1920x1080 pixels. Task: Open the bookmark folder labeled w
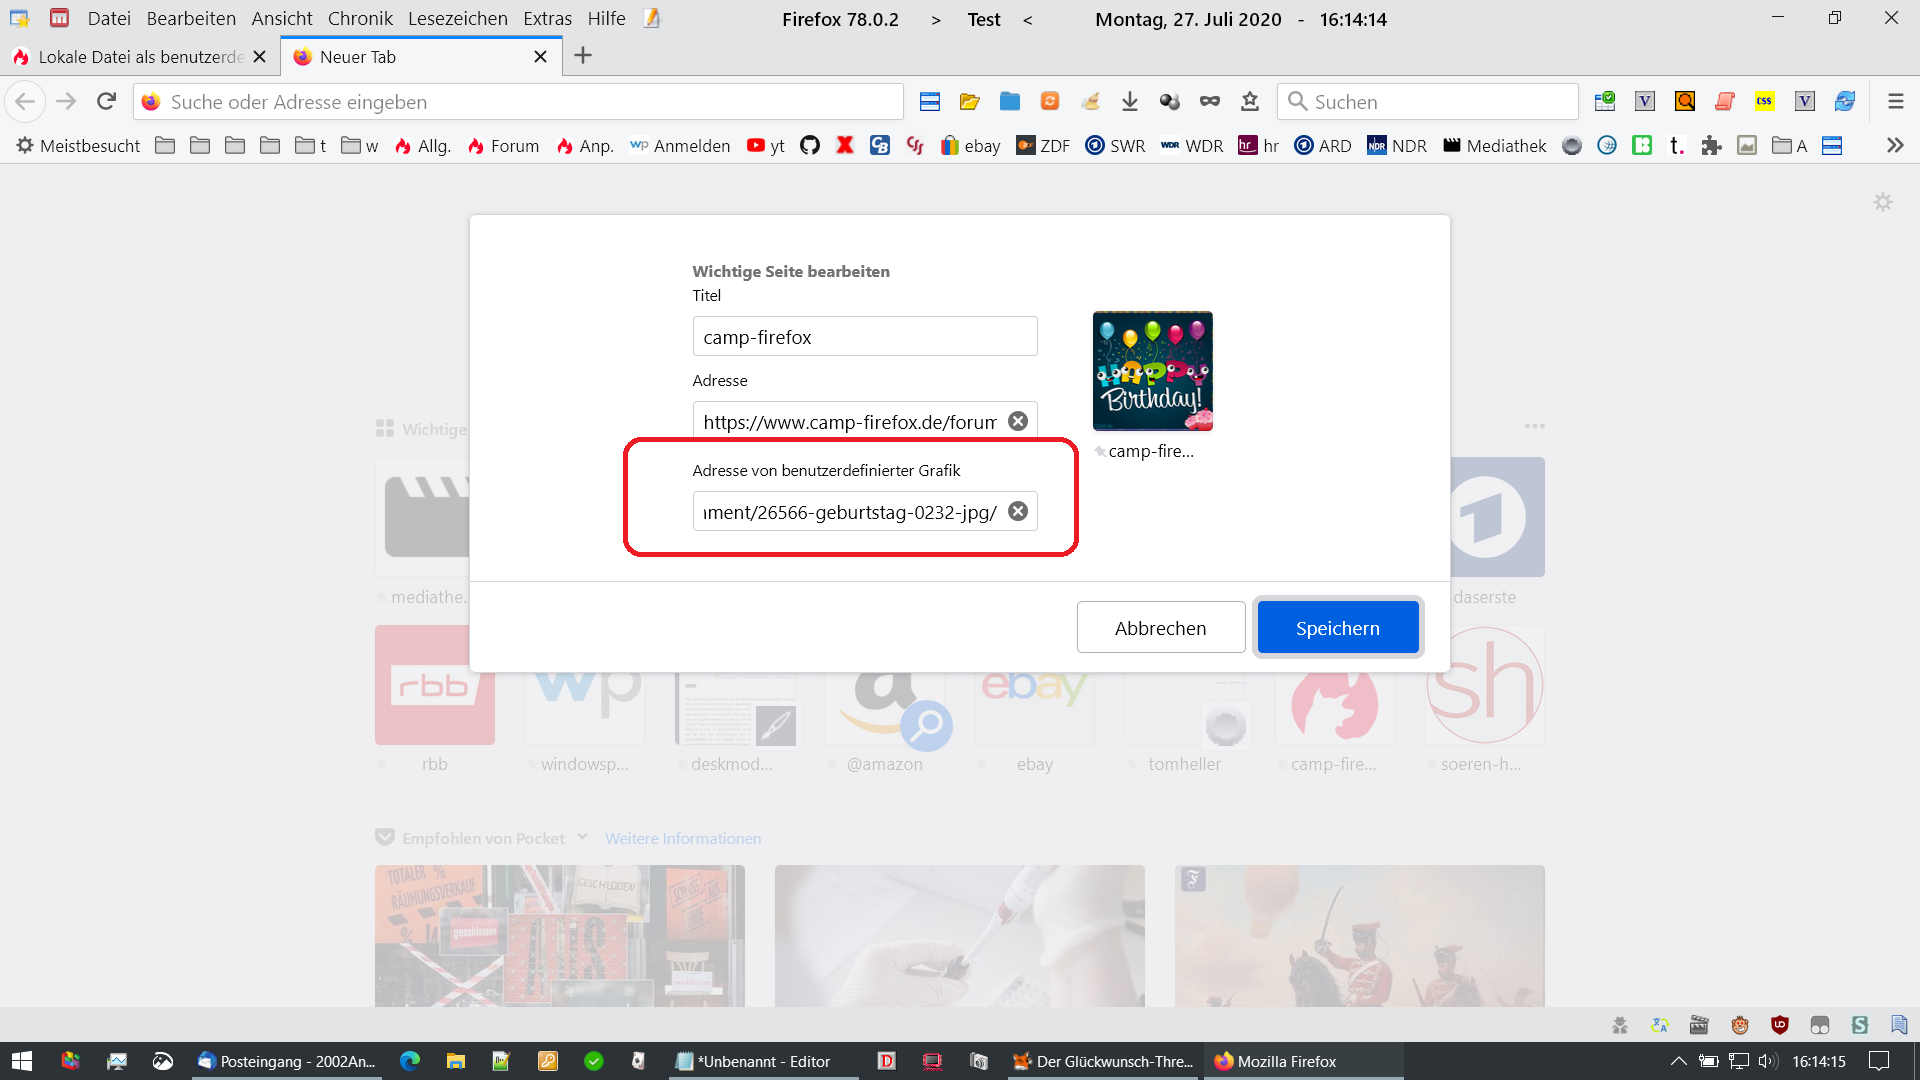pos(360,145)
